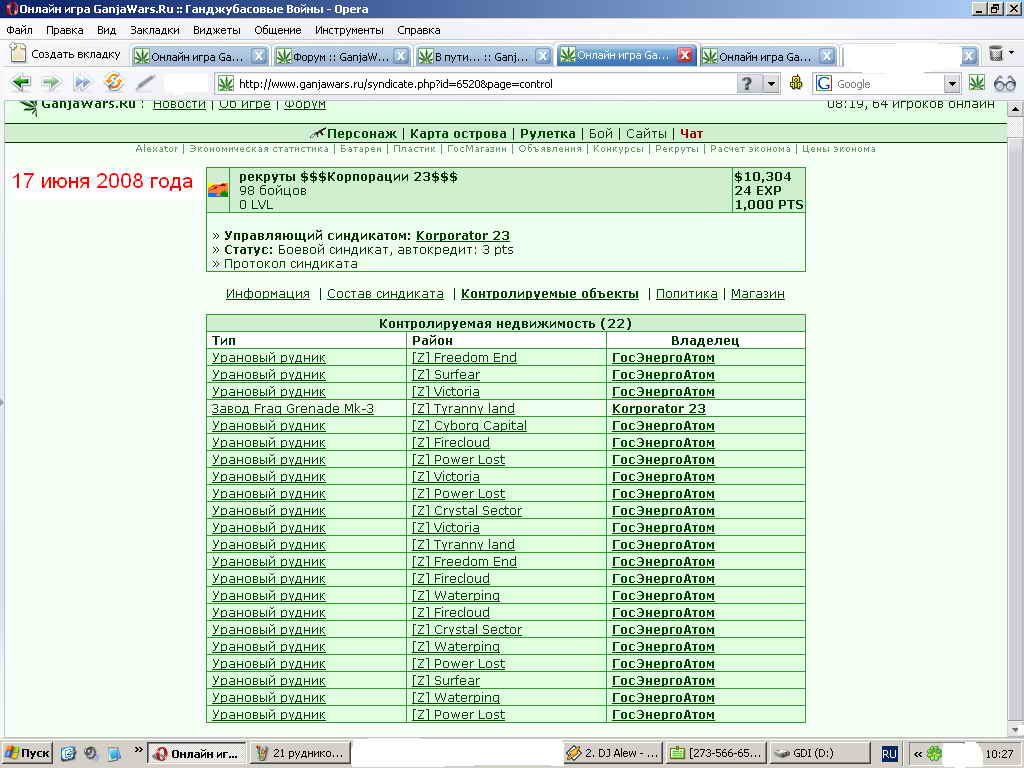Open the Состав синдиката link
The image size is (1024, 768).
coord(385,294)
